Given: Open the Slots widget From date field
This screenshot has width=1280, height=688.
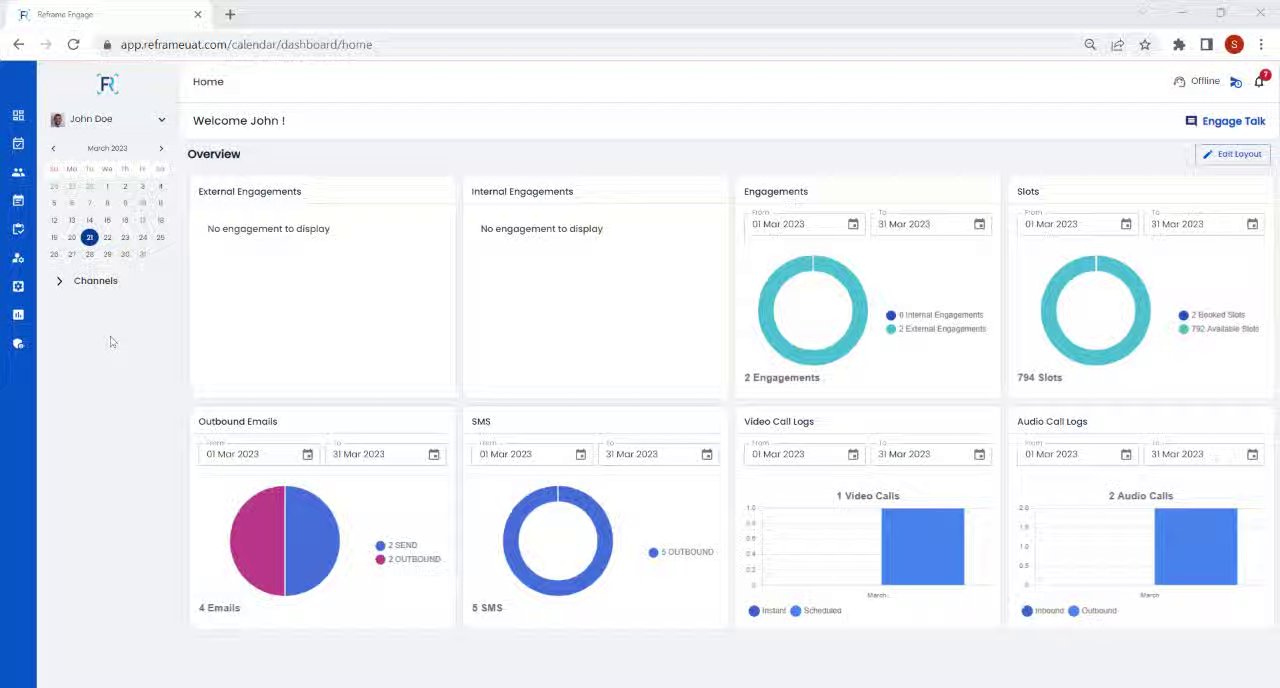Looking at the screenshot, I should click(x=1078, y=224).
